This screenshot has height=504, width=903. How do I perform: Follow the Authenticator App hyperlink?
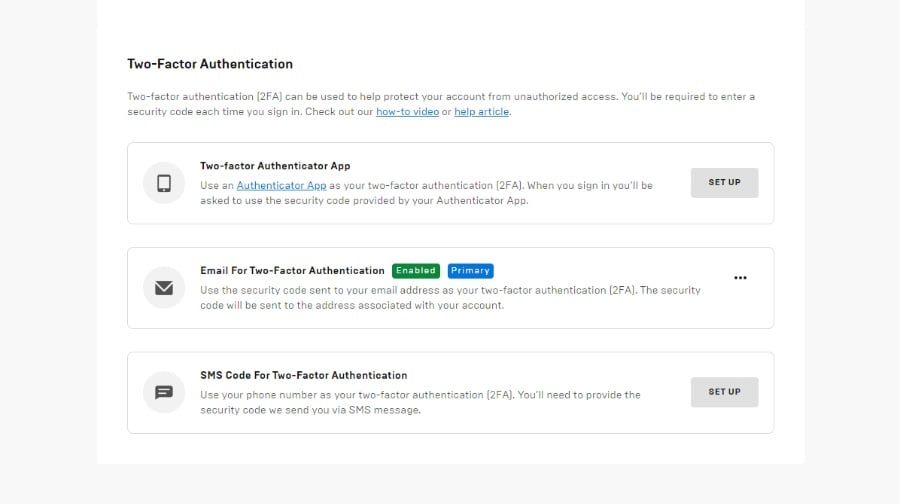[x=281, y=185]
